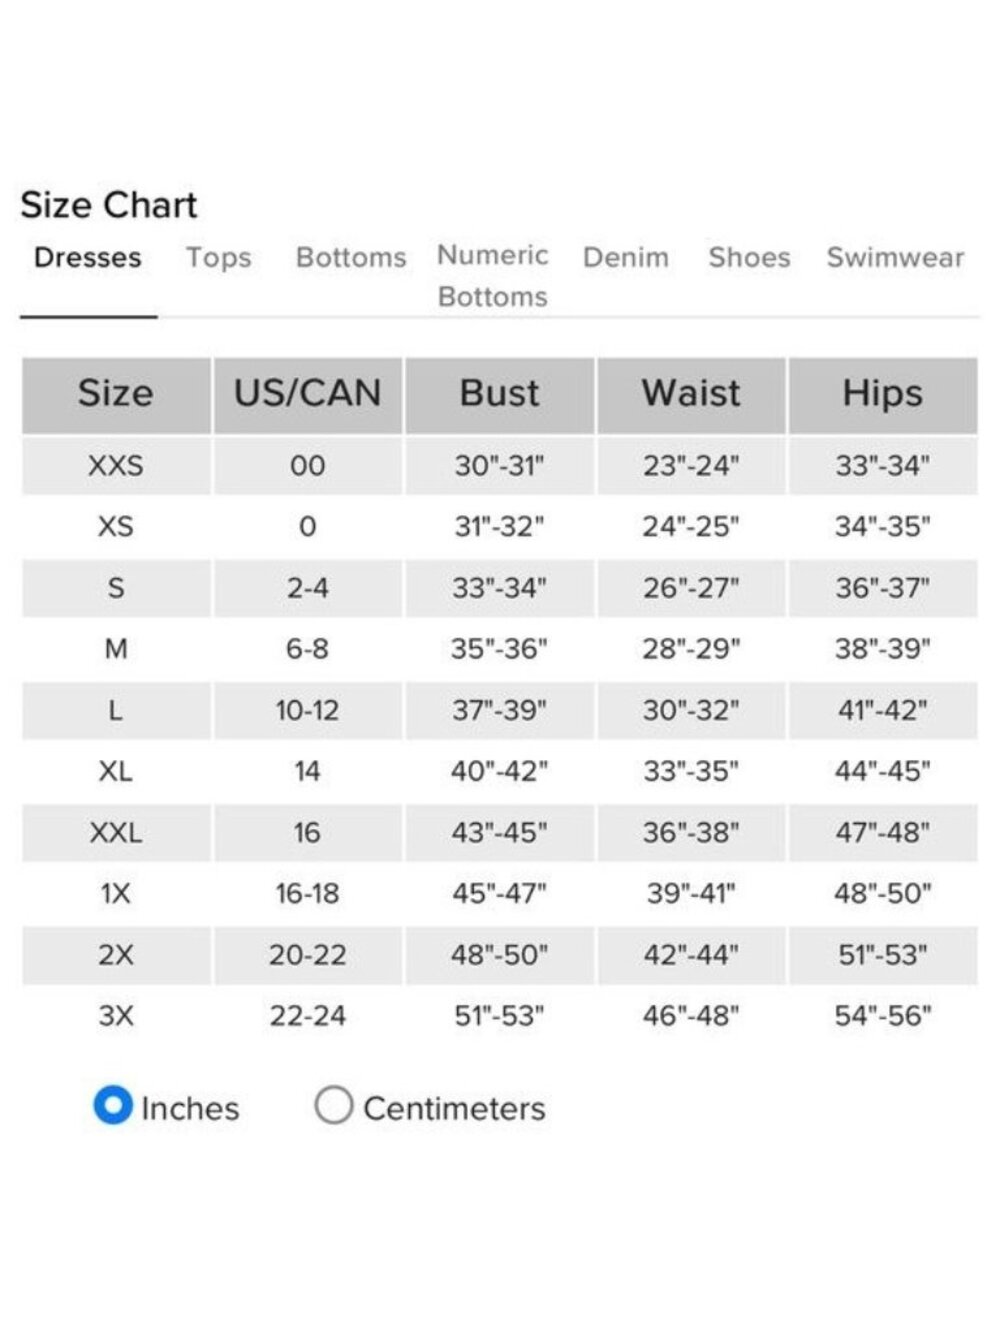Click the 3X size row label
The image size is (1000, 1333).
(x=116, y=1016)
